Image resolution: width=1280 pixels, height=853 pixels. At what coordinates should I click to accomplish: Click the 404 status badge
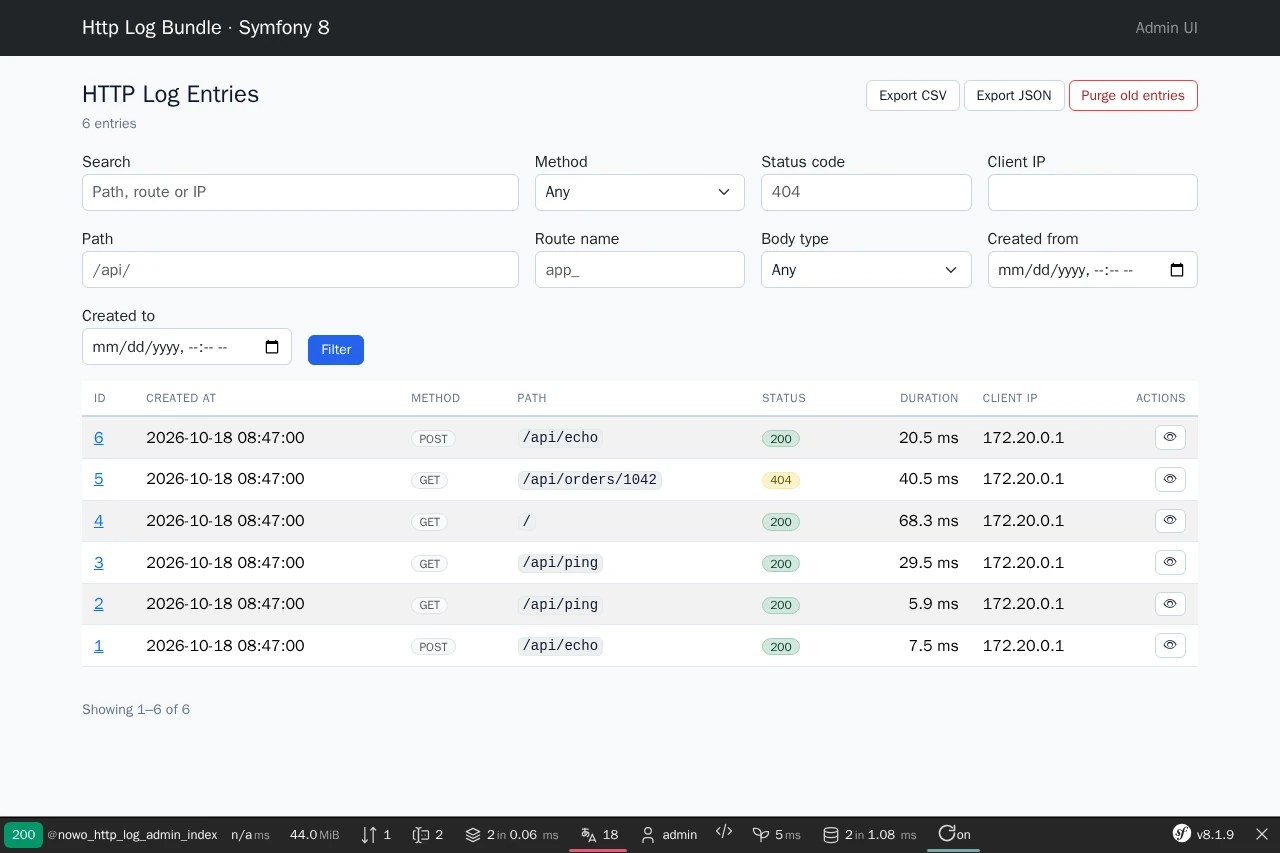[781, 480]
